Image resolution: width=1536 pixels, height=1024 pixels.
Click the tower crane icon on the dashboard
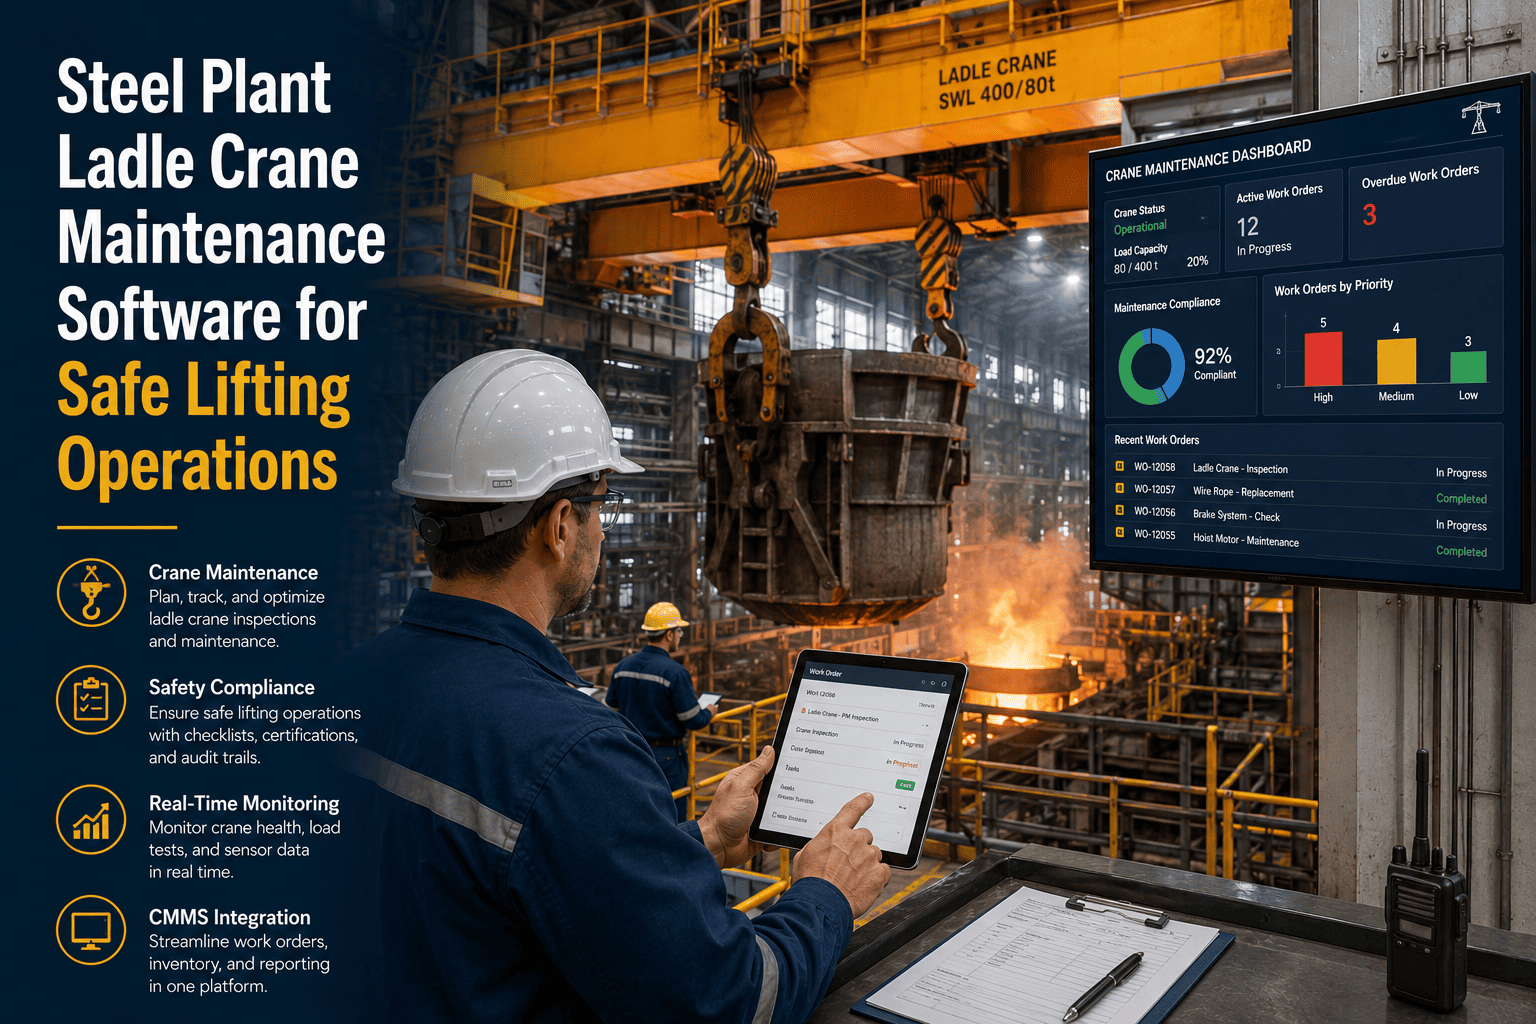tap(1479, 116)
